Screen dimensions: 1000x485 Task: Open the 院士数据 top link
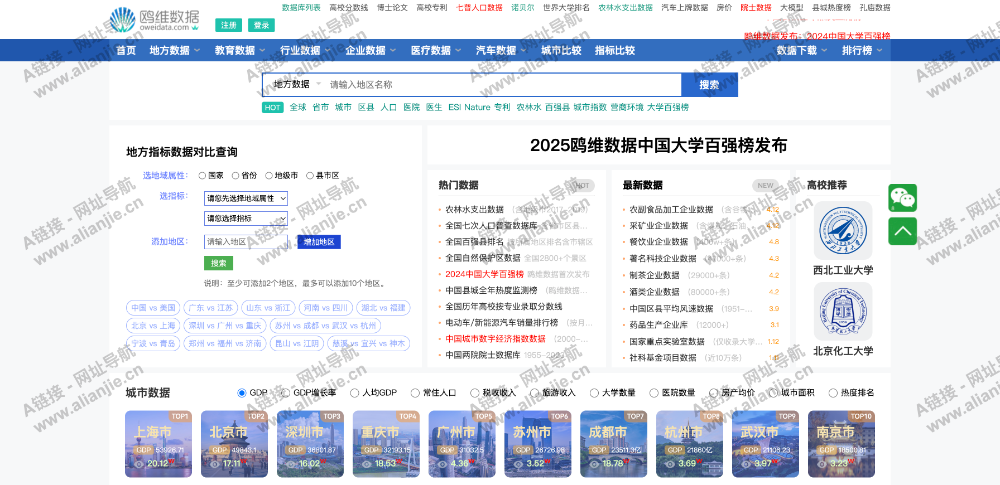tap(756, 8)
